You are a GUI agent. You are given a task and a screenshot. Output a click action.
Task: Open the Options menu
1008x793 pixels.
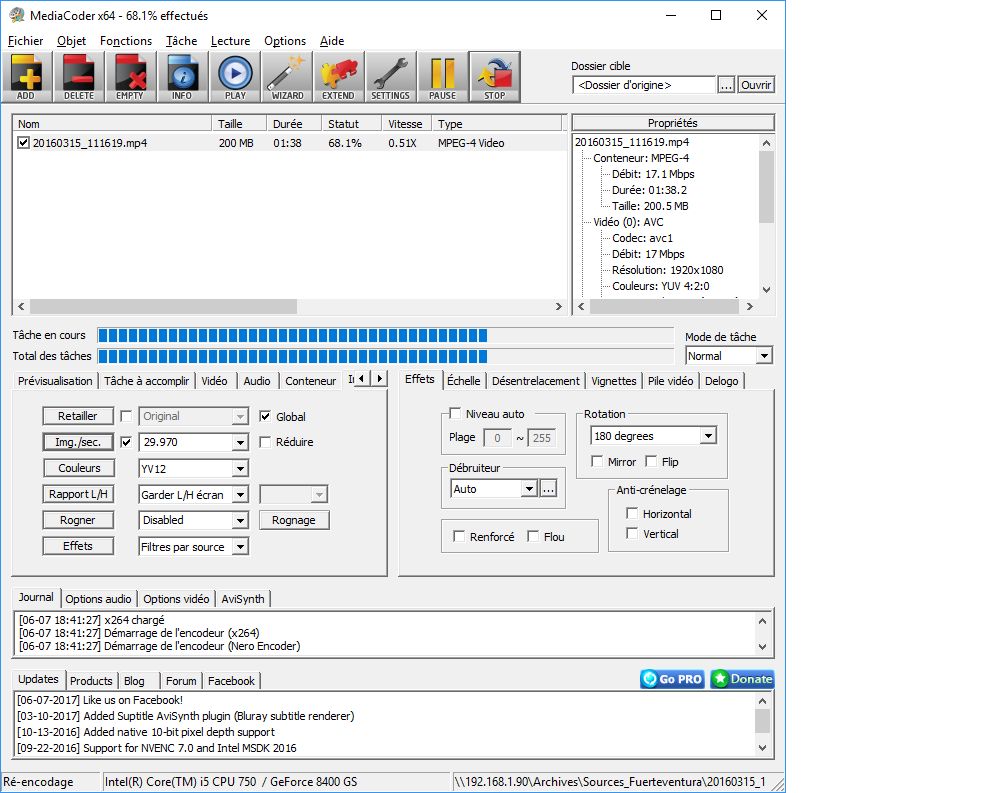coord(285,40)
